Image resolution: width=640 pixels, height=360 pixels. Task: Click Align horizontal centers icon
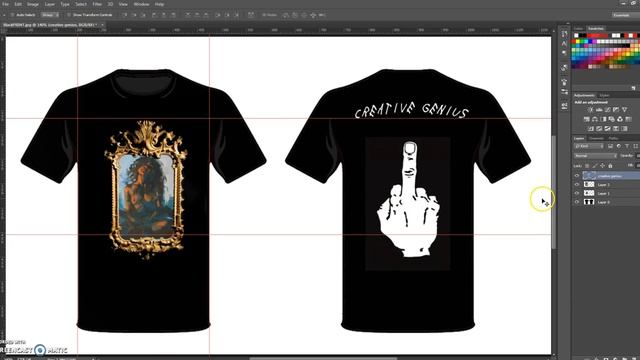163,15
